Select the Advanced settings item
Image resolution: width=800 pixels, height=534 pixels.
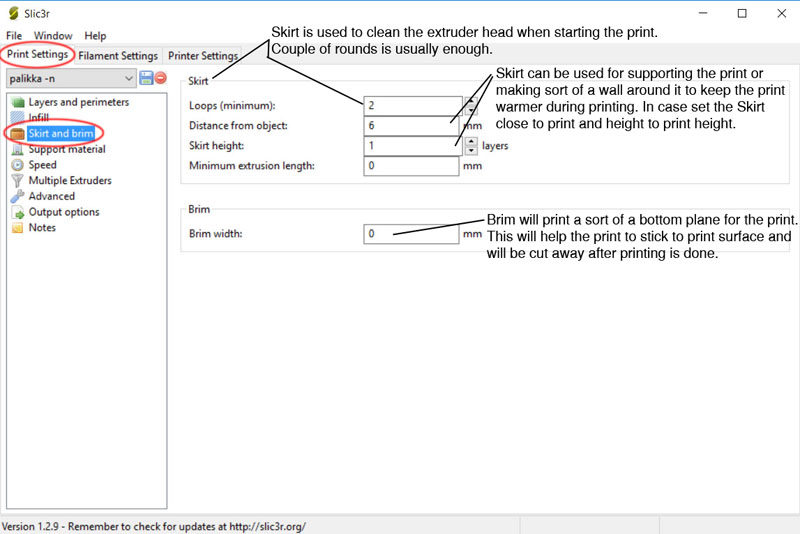(52, 196)
